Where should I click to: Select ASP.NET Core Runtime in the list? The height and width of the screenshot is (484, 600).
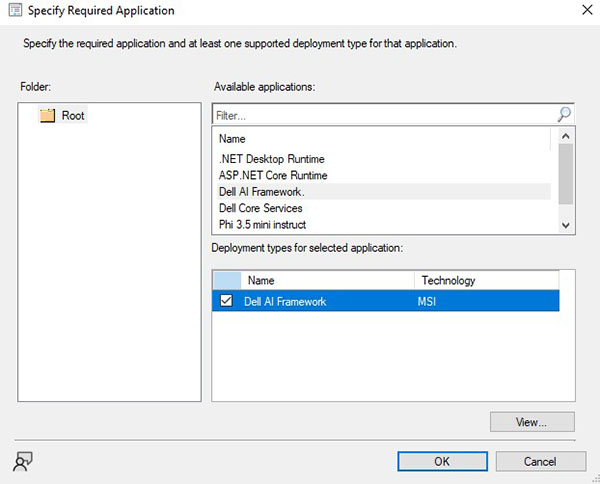pos(271,175)
